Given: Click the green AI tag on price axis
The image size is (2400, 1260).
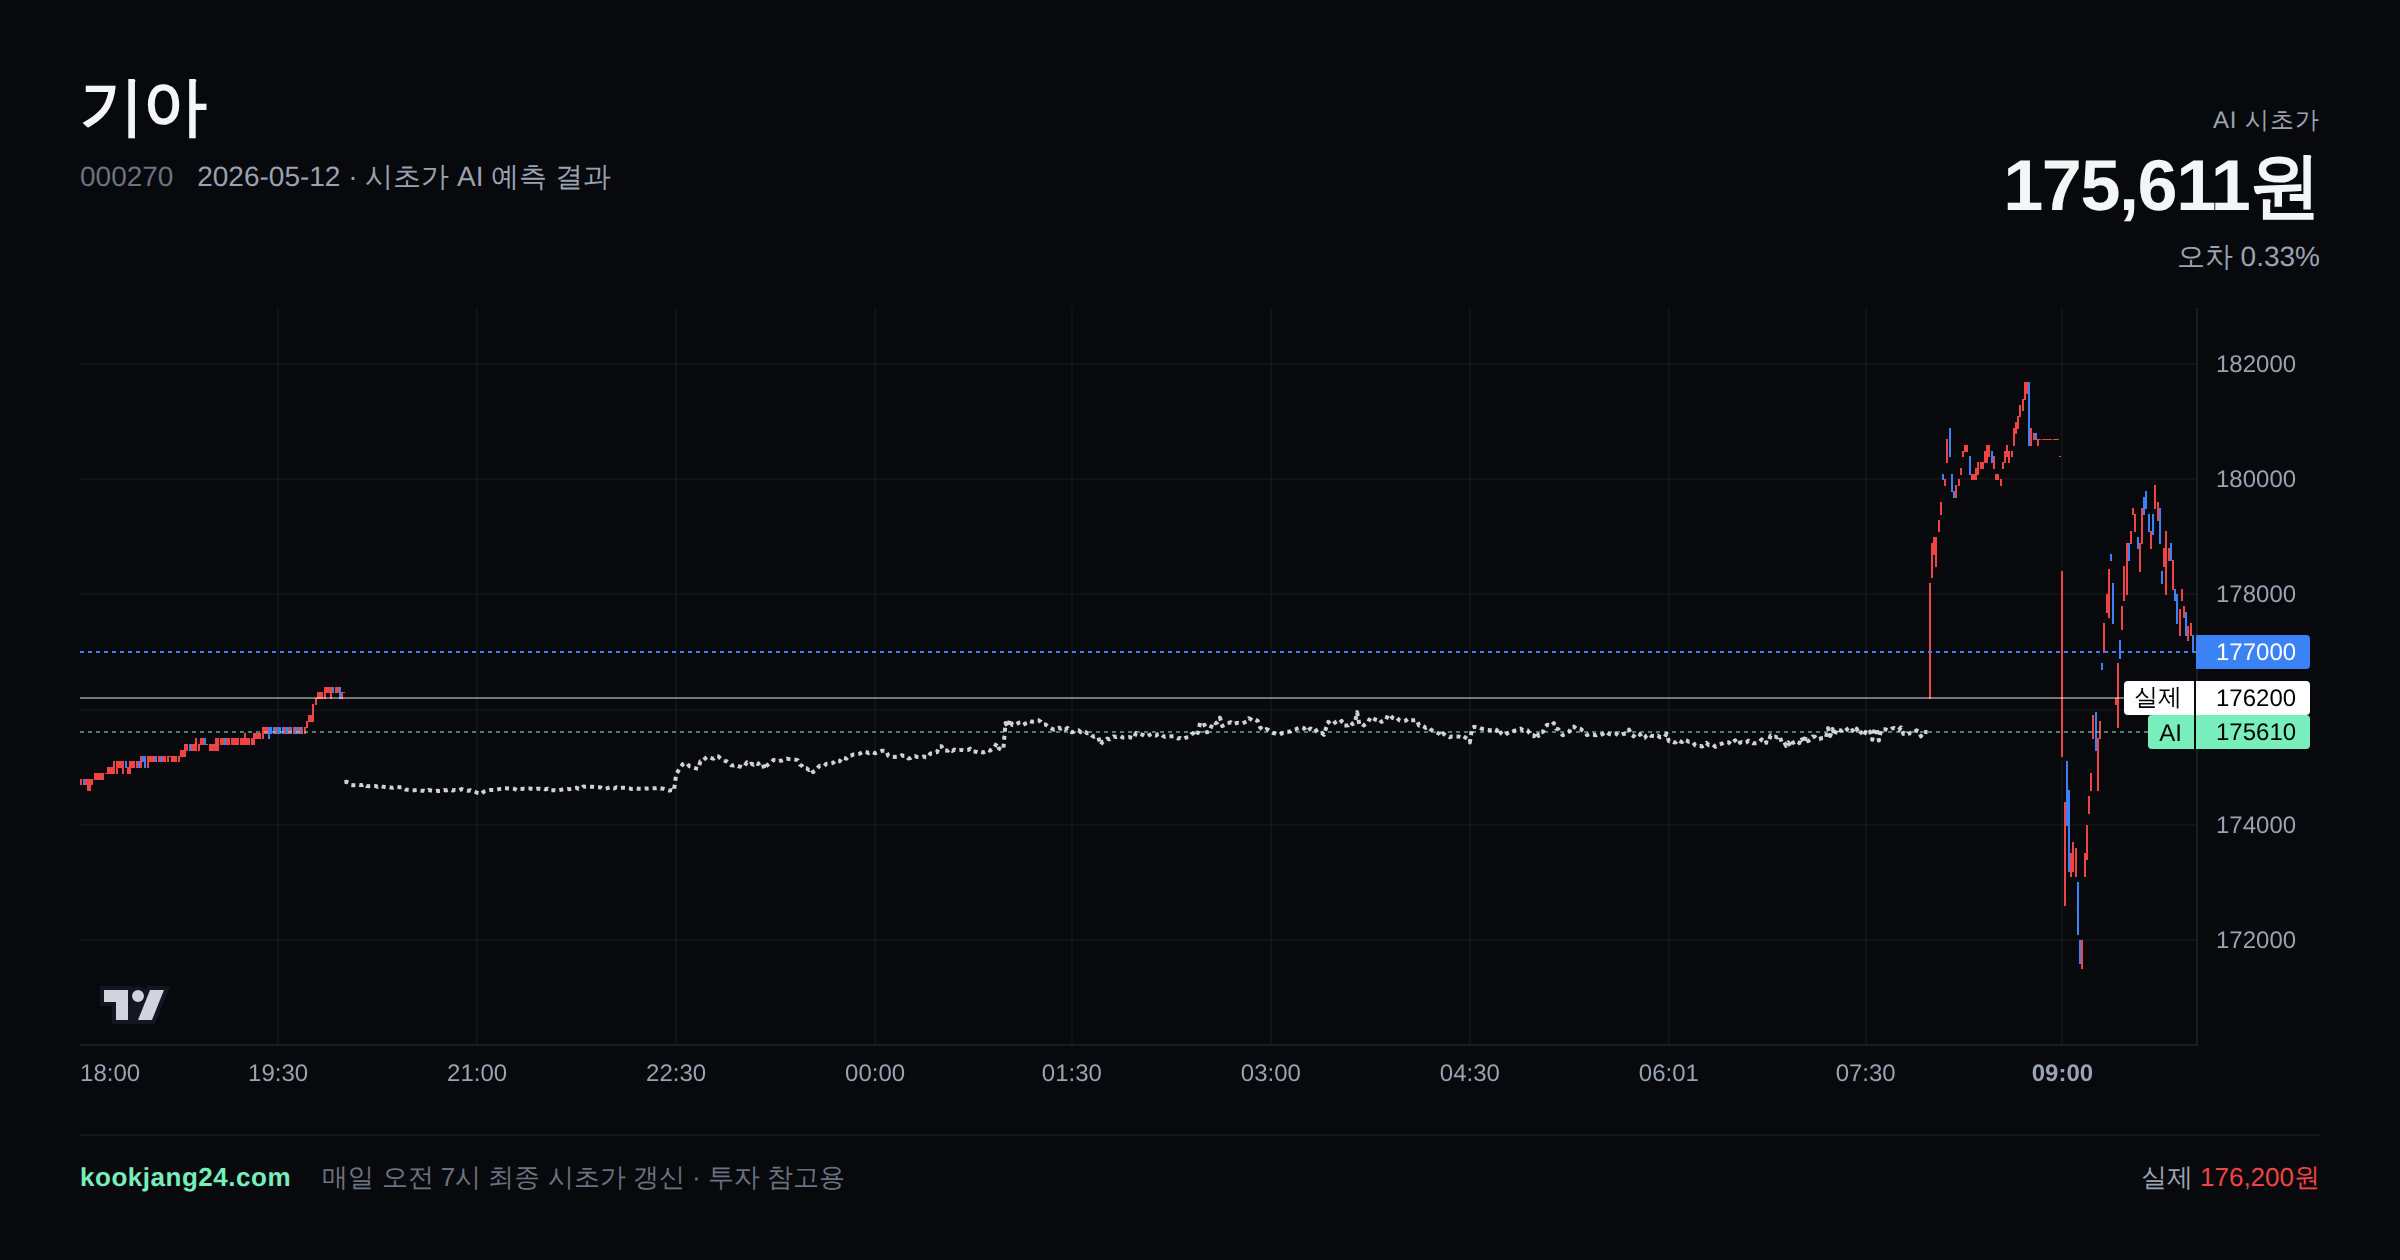Looking at the screenshot, I should 2170,732.
